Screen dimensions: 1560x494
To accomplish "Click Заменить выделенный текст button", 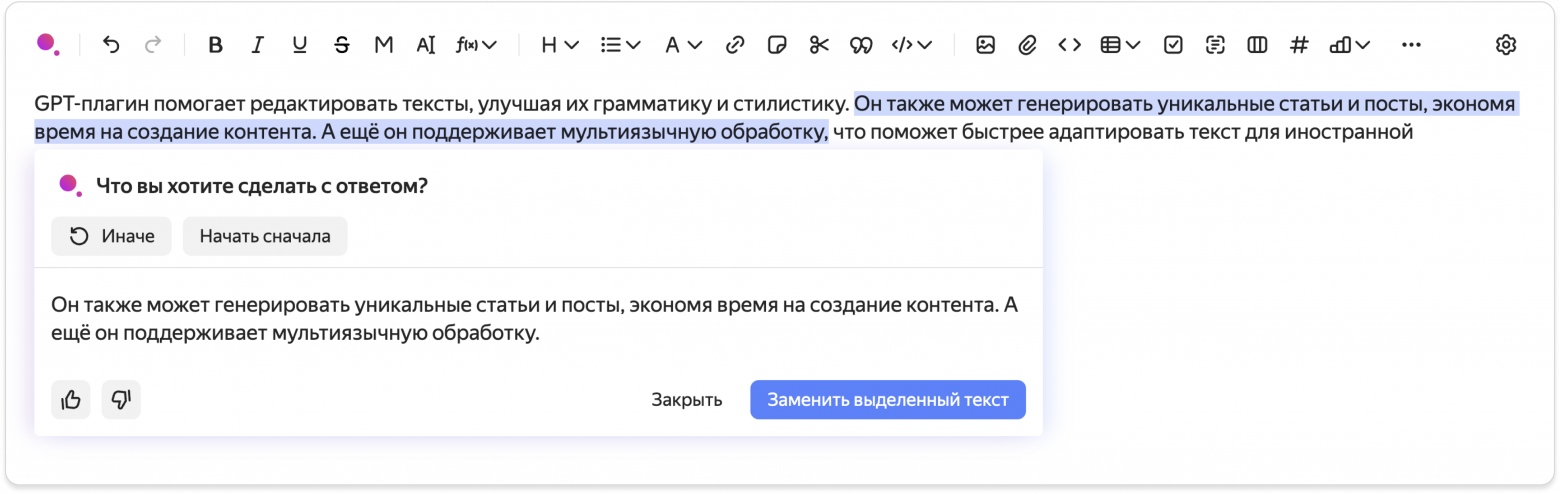I will [888, 400].
